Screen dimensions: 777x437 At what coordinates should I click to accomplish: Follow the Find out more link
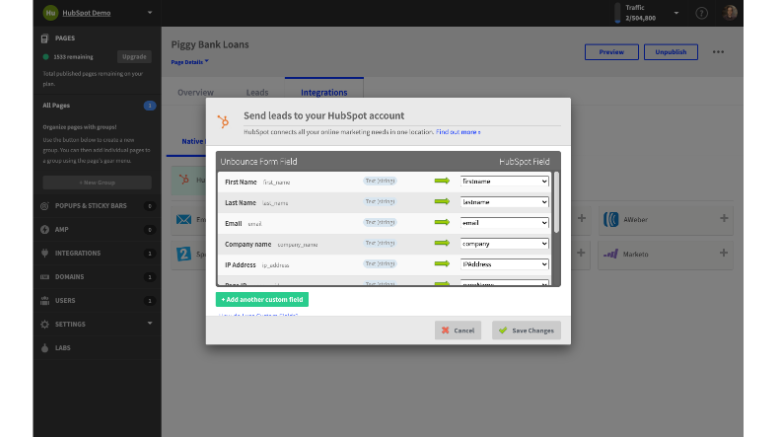point(458,132)
